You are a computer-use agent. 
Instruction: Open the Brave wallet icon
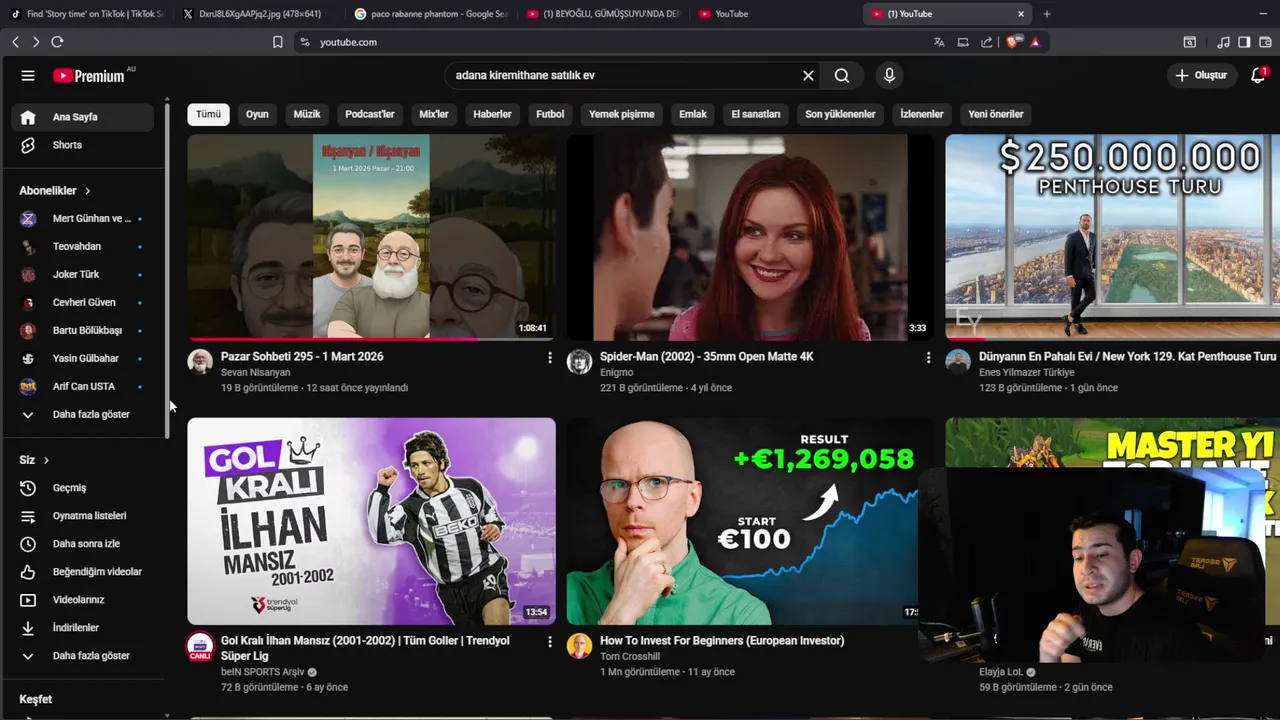point(1264,42)
